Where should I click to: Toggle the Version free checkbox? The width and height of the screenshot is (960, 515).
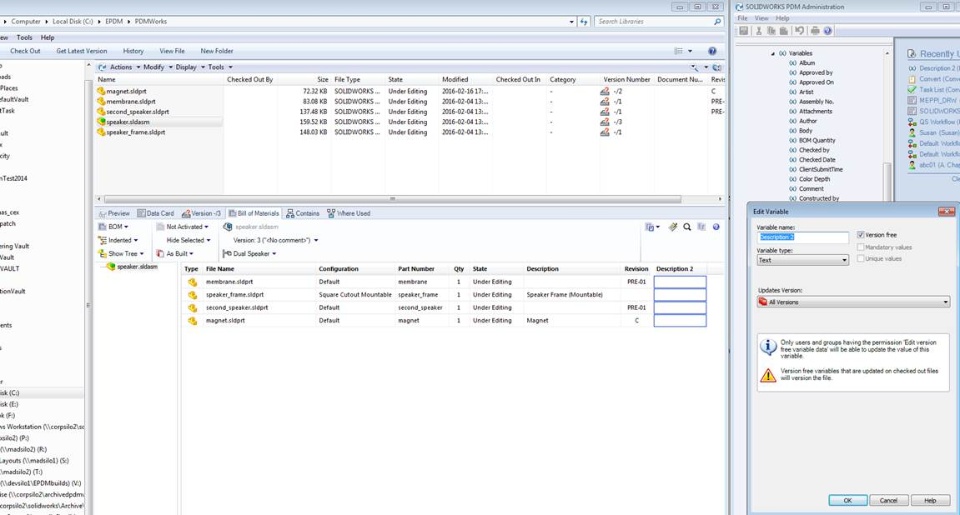tap(860, 235)
